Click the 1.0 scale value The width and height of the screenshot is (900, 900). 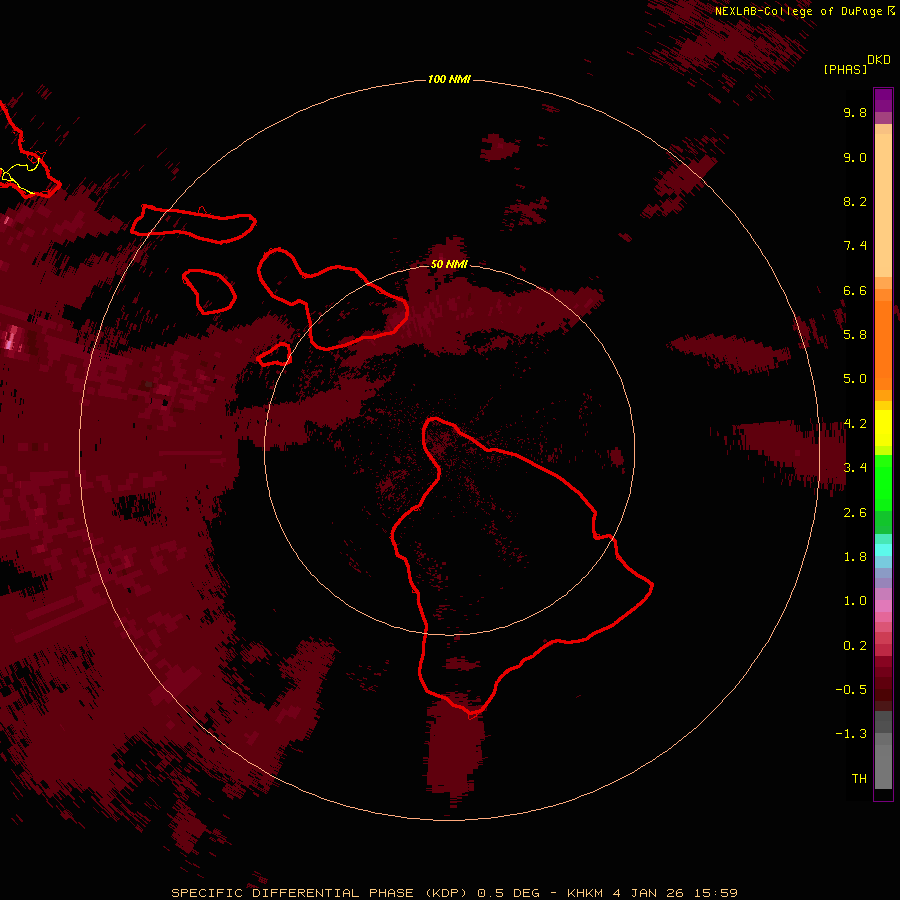(x=855, y=601)
